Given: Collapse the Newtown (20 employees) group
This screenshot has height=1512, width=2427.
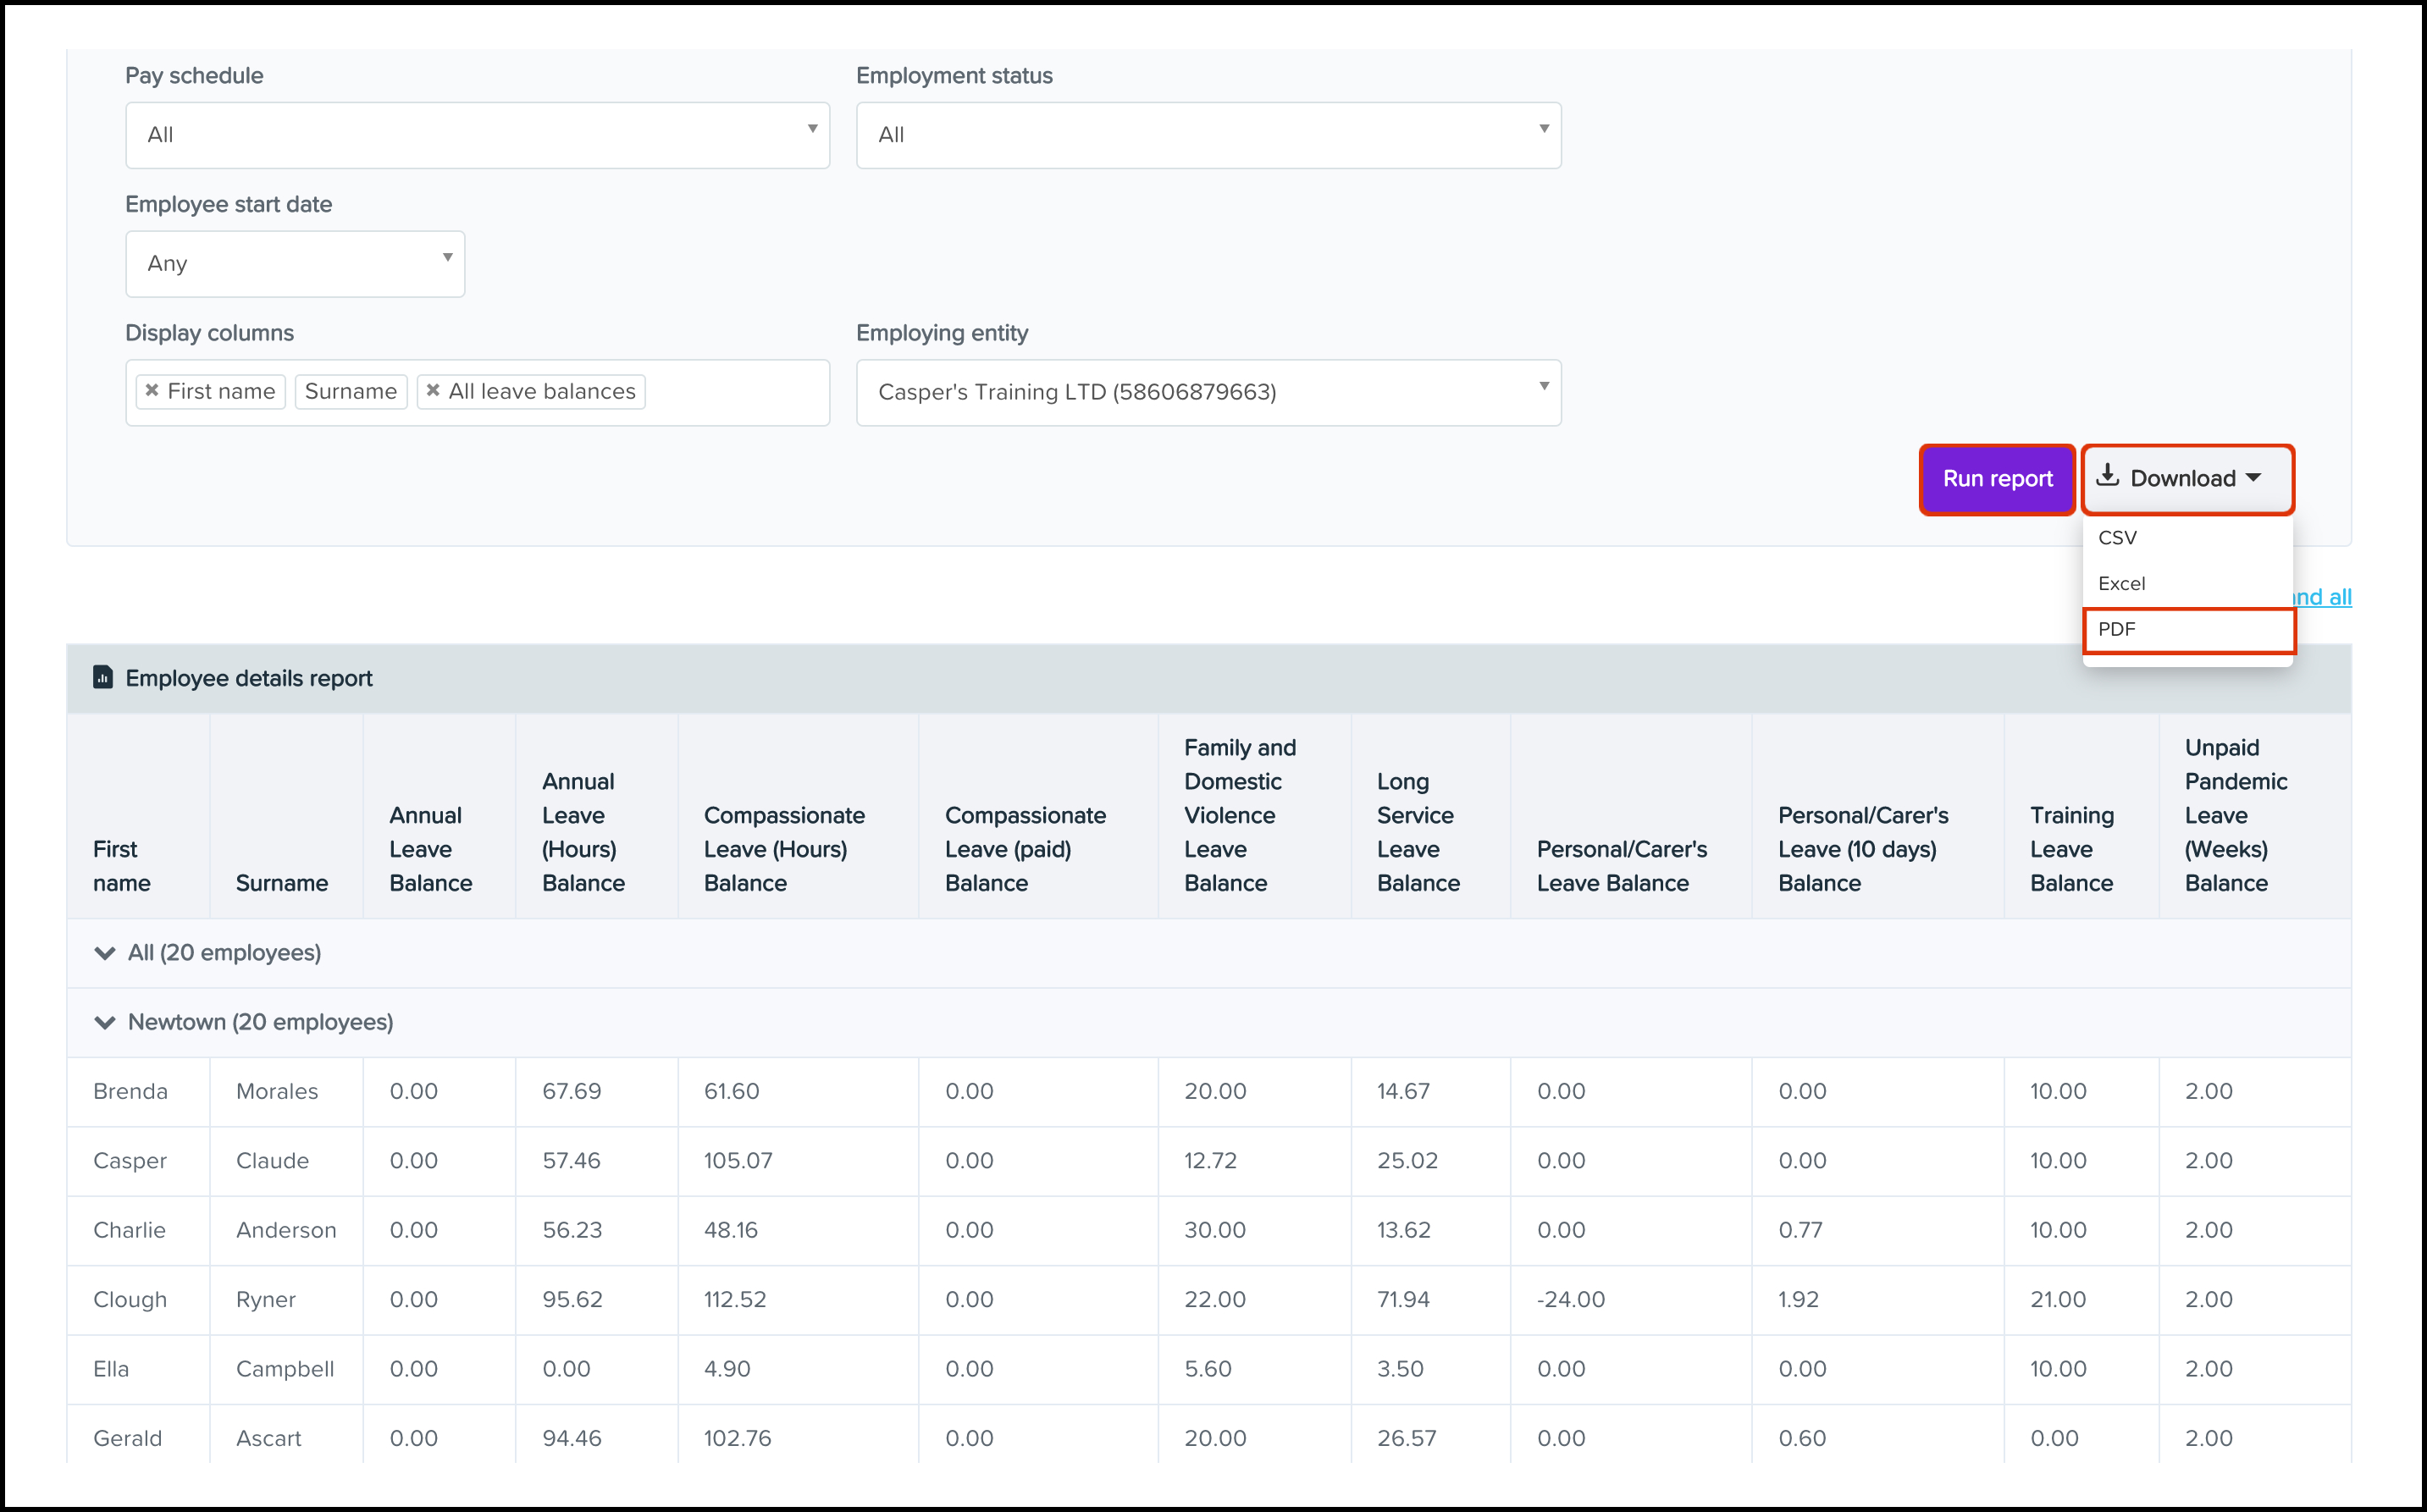Looking at the screenshot, I should [104, 1022].
